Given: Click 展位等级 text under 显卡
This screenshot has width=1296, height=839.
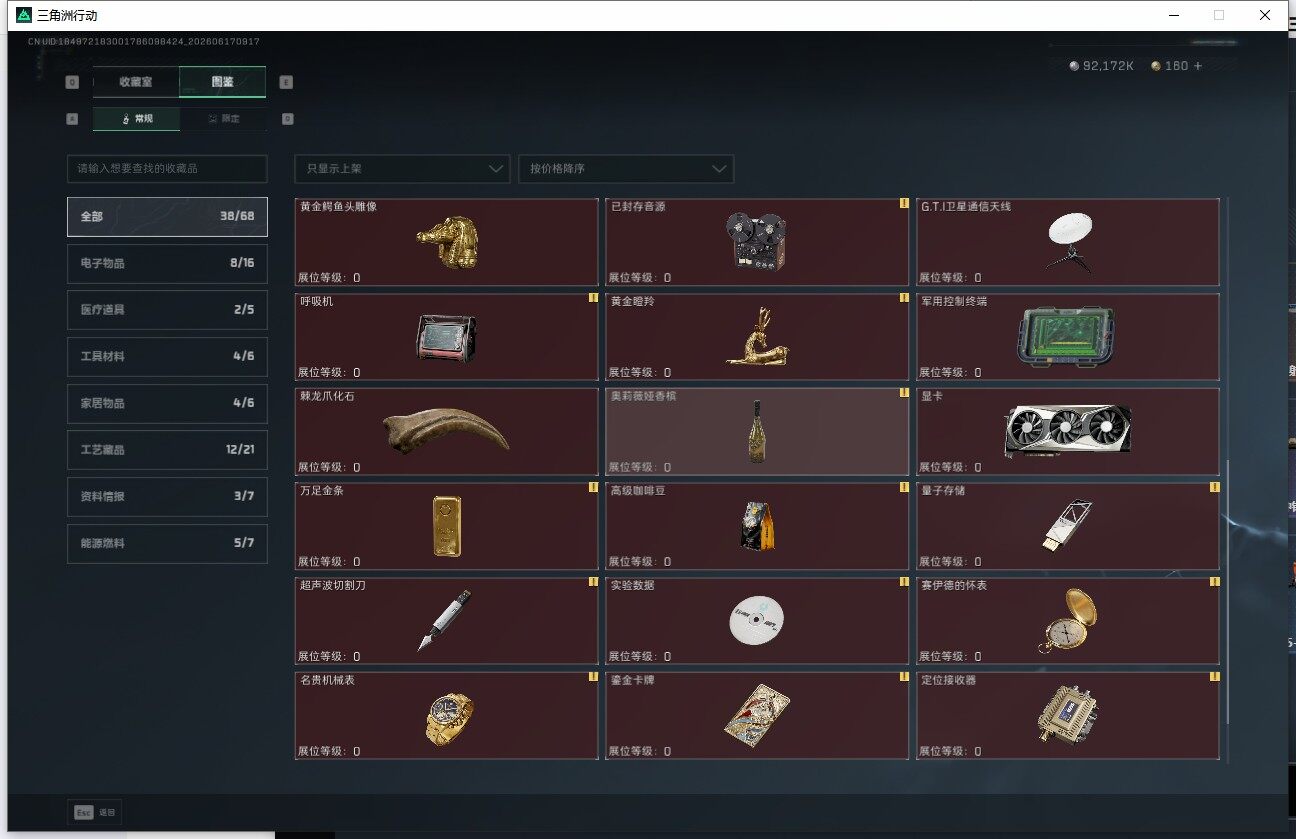Looking at the screenshot, I should (x=950, y=467).
